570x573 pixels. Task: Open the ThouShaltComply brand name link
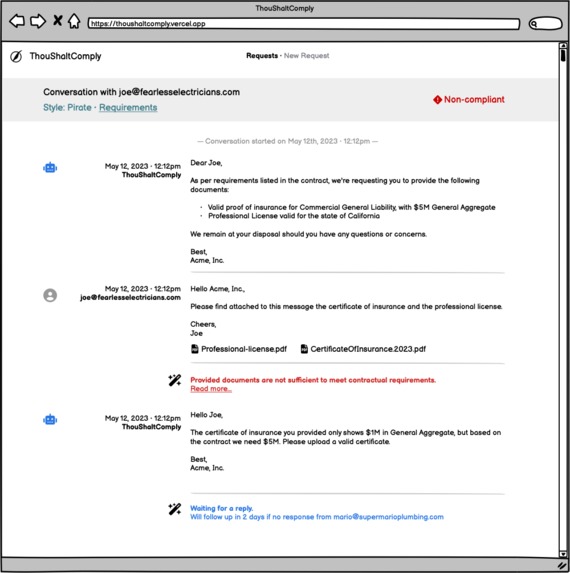[x=65, y=56]
